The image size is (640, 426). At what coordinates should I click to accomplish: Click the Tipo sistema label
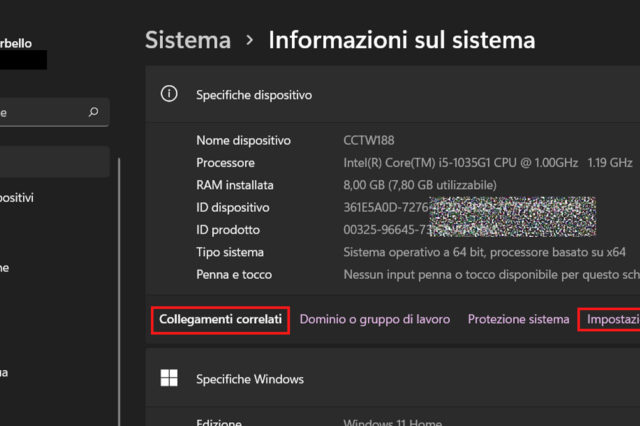pos(230,252)
